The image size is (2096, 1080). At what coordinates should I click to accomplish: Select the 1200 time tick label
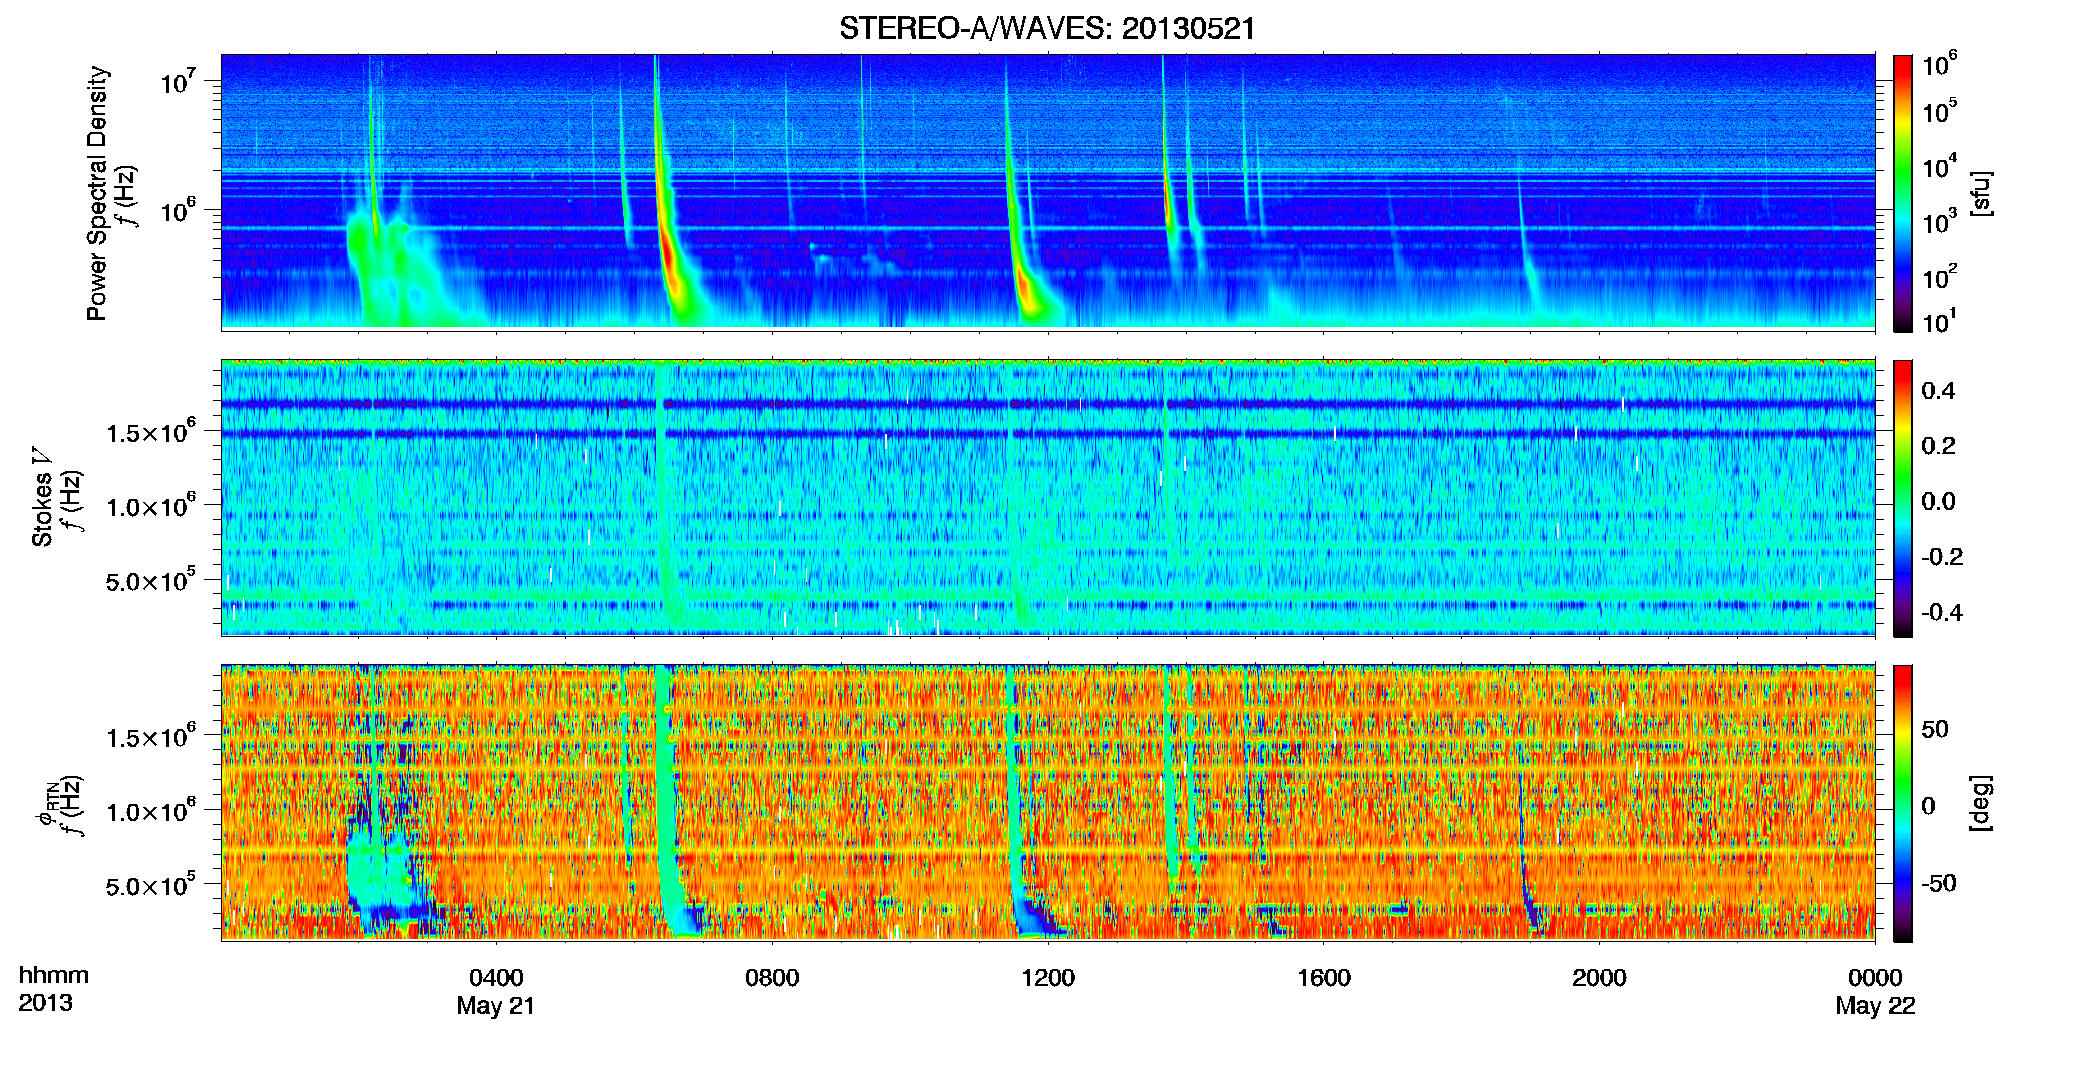(1048, 977)
